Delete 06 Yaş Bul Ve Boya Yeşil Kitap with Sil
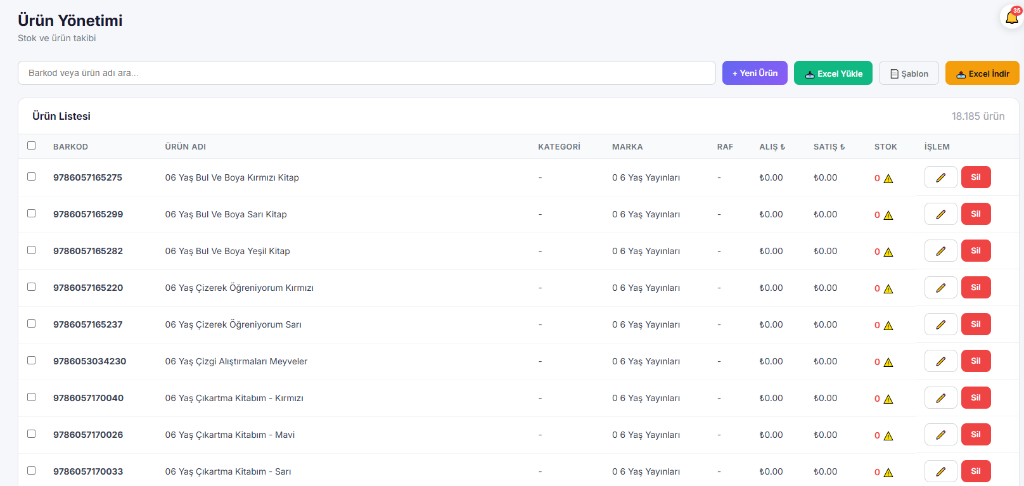The image size is (1024, 486). pyautogui.click(x=976, y=251)
